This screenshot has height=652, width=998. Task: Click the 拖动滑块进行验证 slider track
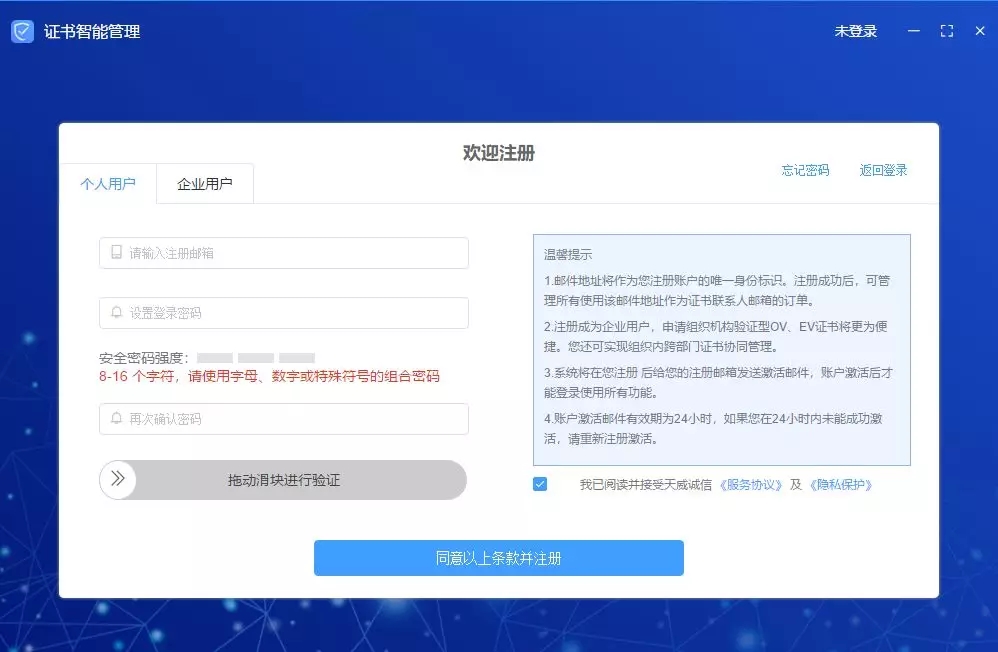283,479
